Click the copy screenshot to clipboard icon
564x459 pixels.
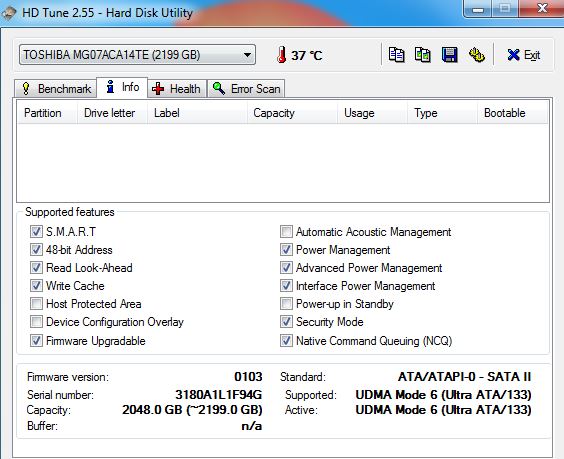click(423, 55)
